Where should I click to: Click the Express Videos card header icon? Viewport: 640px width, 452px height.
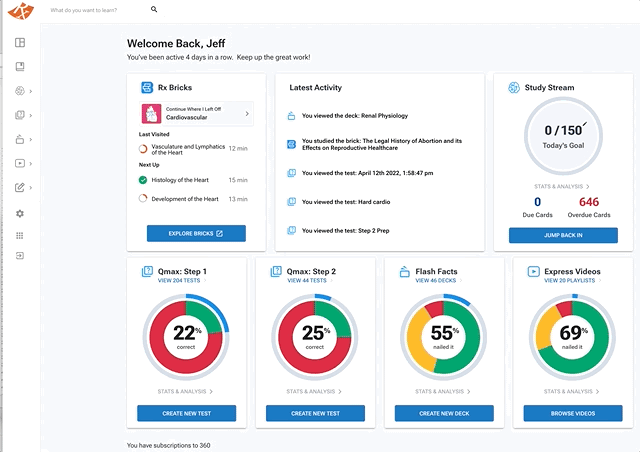[x=533, y=272]
